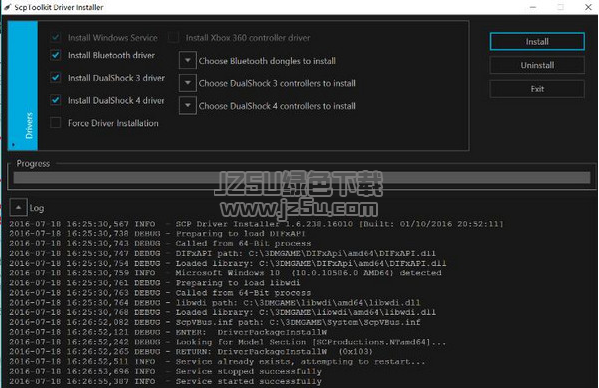Image resolution: width=599 pixels, height=388 pixels.
Task: Click the ScpToolkit title bar app icon
Action: (x=8, y=7)
